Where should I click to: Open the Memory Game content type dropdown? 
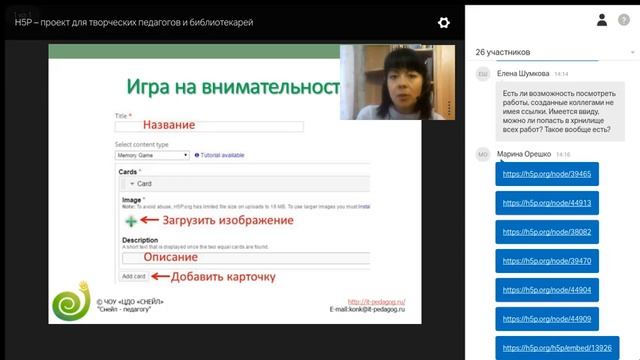tap(152, 155)
